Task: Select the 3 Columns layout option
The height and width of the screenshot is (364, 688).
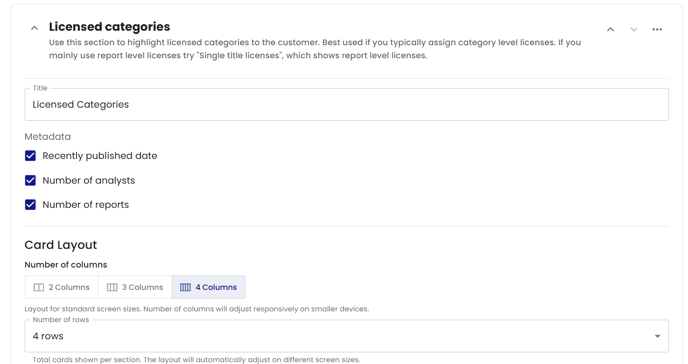Action: pos(135,287)
